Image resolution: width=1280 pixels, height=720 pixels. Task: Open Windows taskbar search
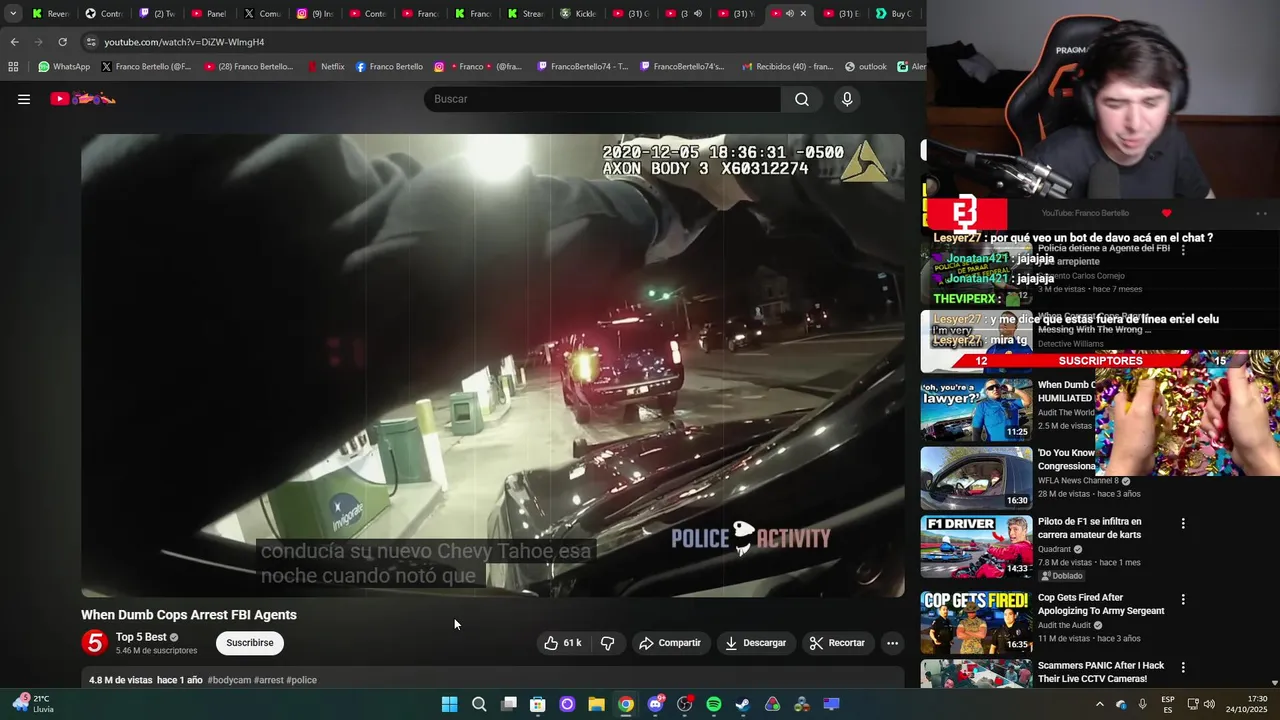479,704
